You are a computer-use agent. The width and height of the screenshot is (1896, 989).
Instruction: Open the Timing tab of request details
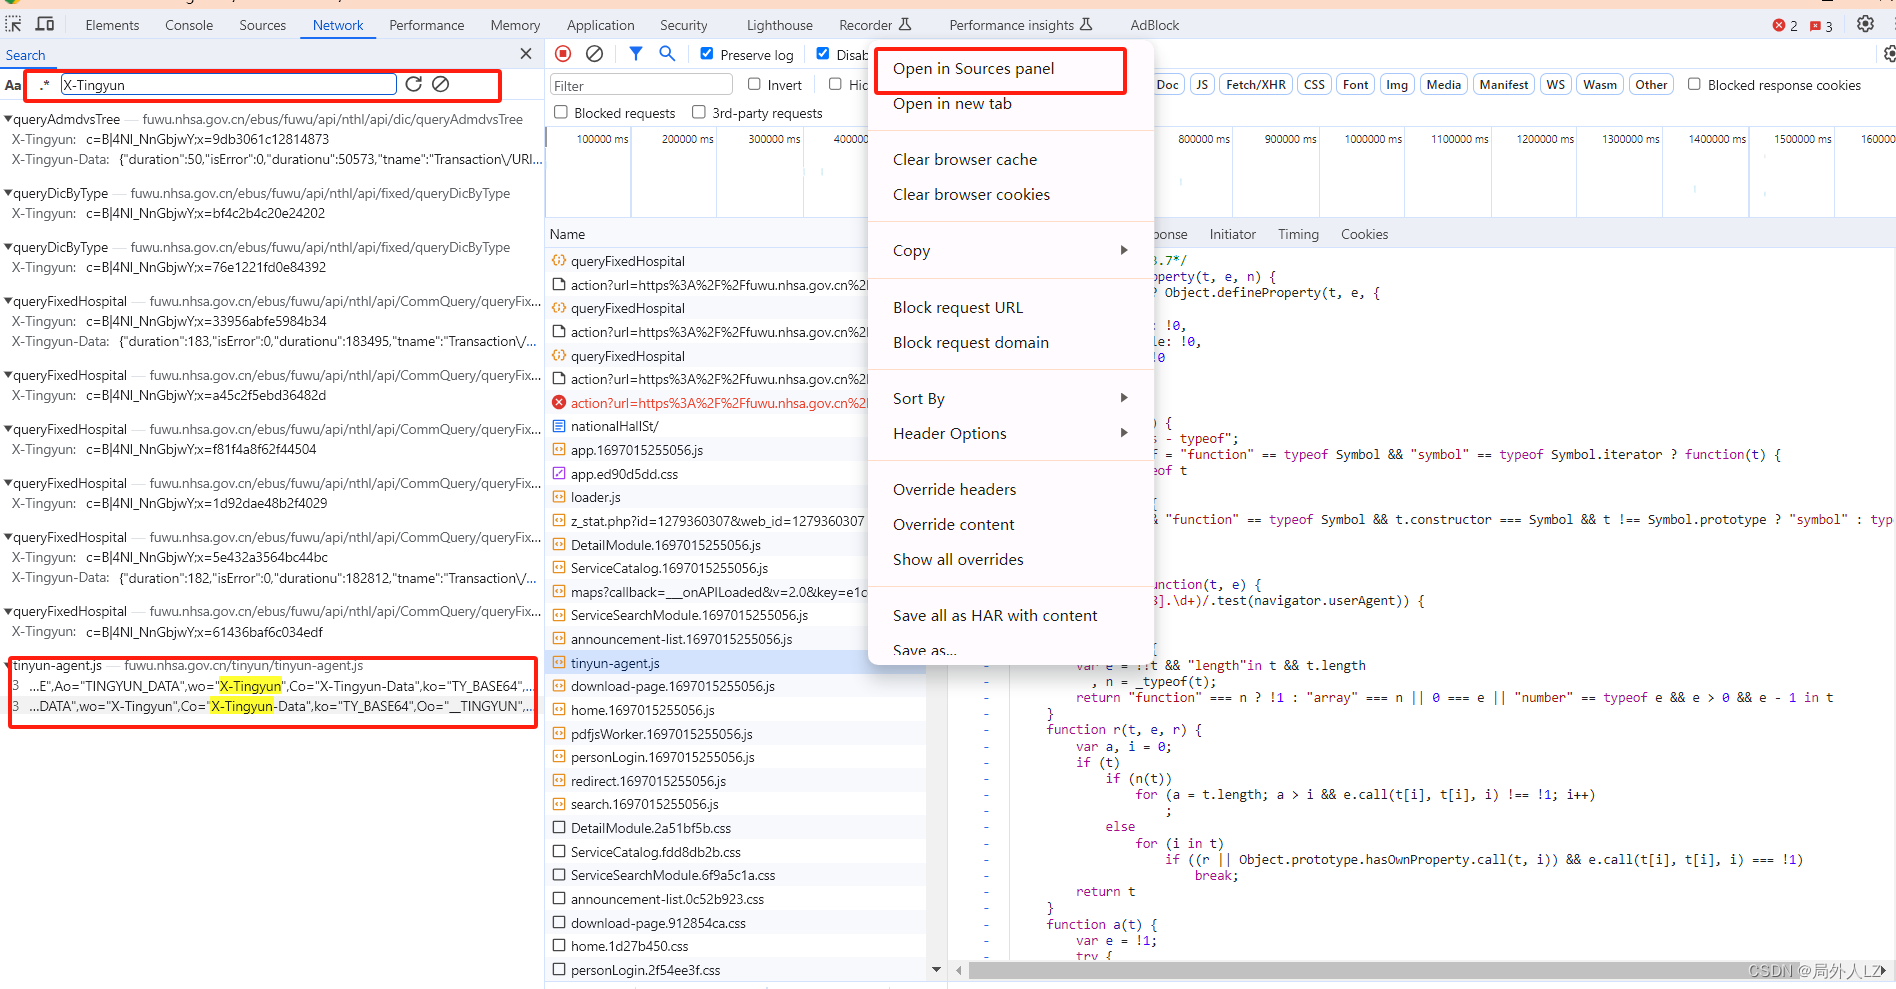(x=1298, y=234)
